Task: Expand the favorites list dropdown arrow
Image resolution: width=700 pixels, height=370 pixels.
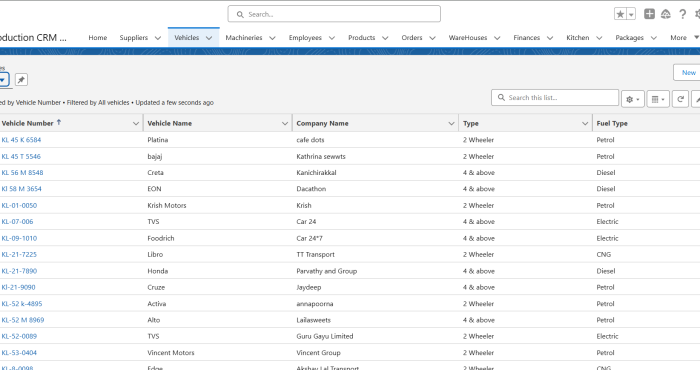Action: [x=631, y=14]
